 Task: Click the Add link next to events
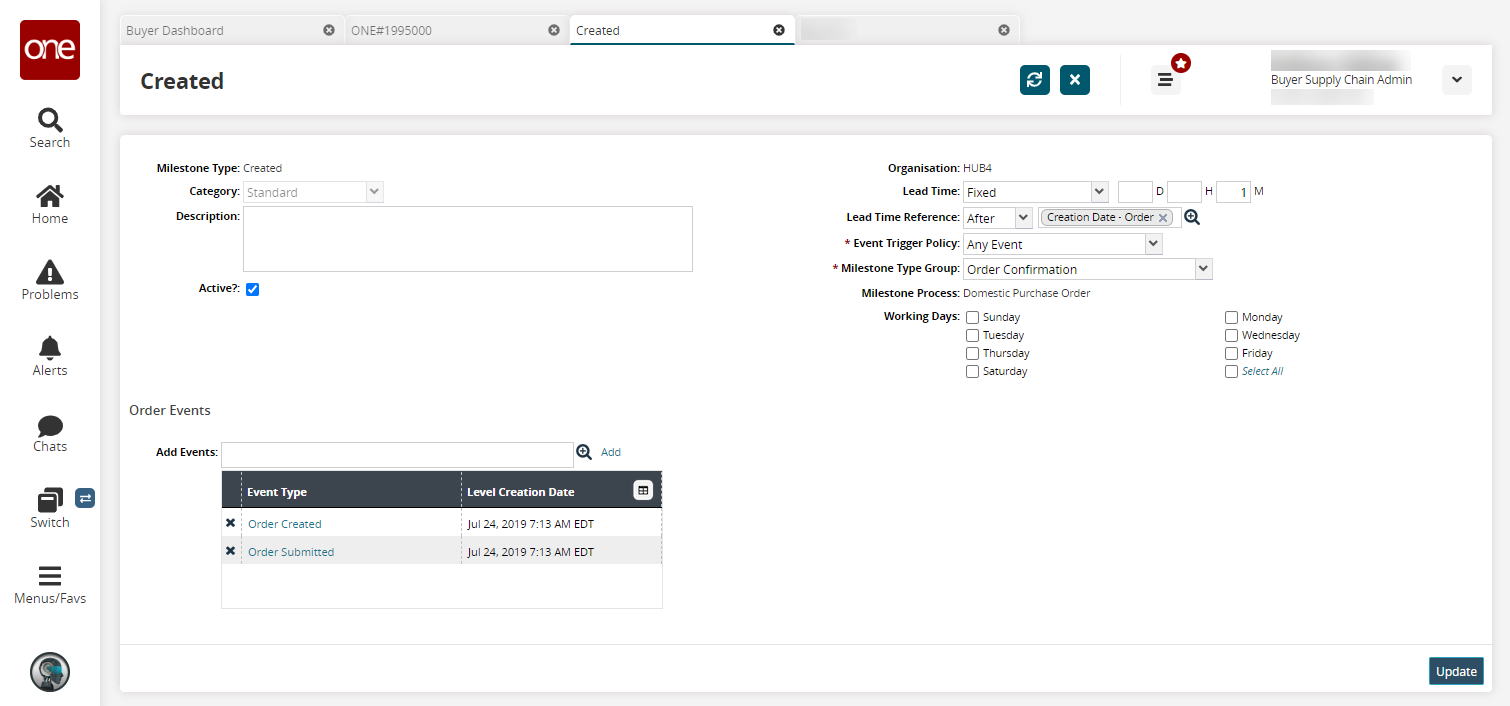pos(611,452)
